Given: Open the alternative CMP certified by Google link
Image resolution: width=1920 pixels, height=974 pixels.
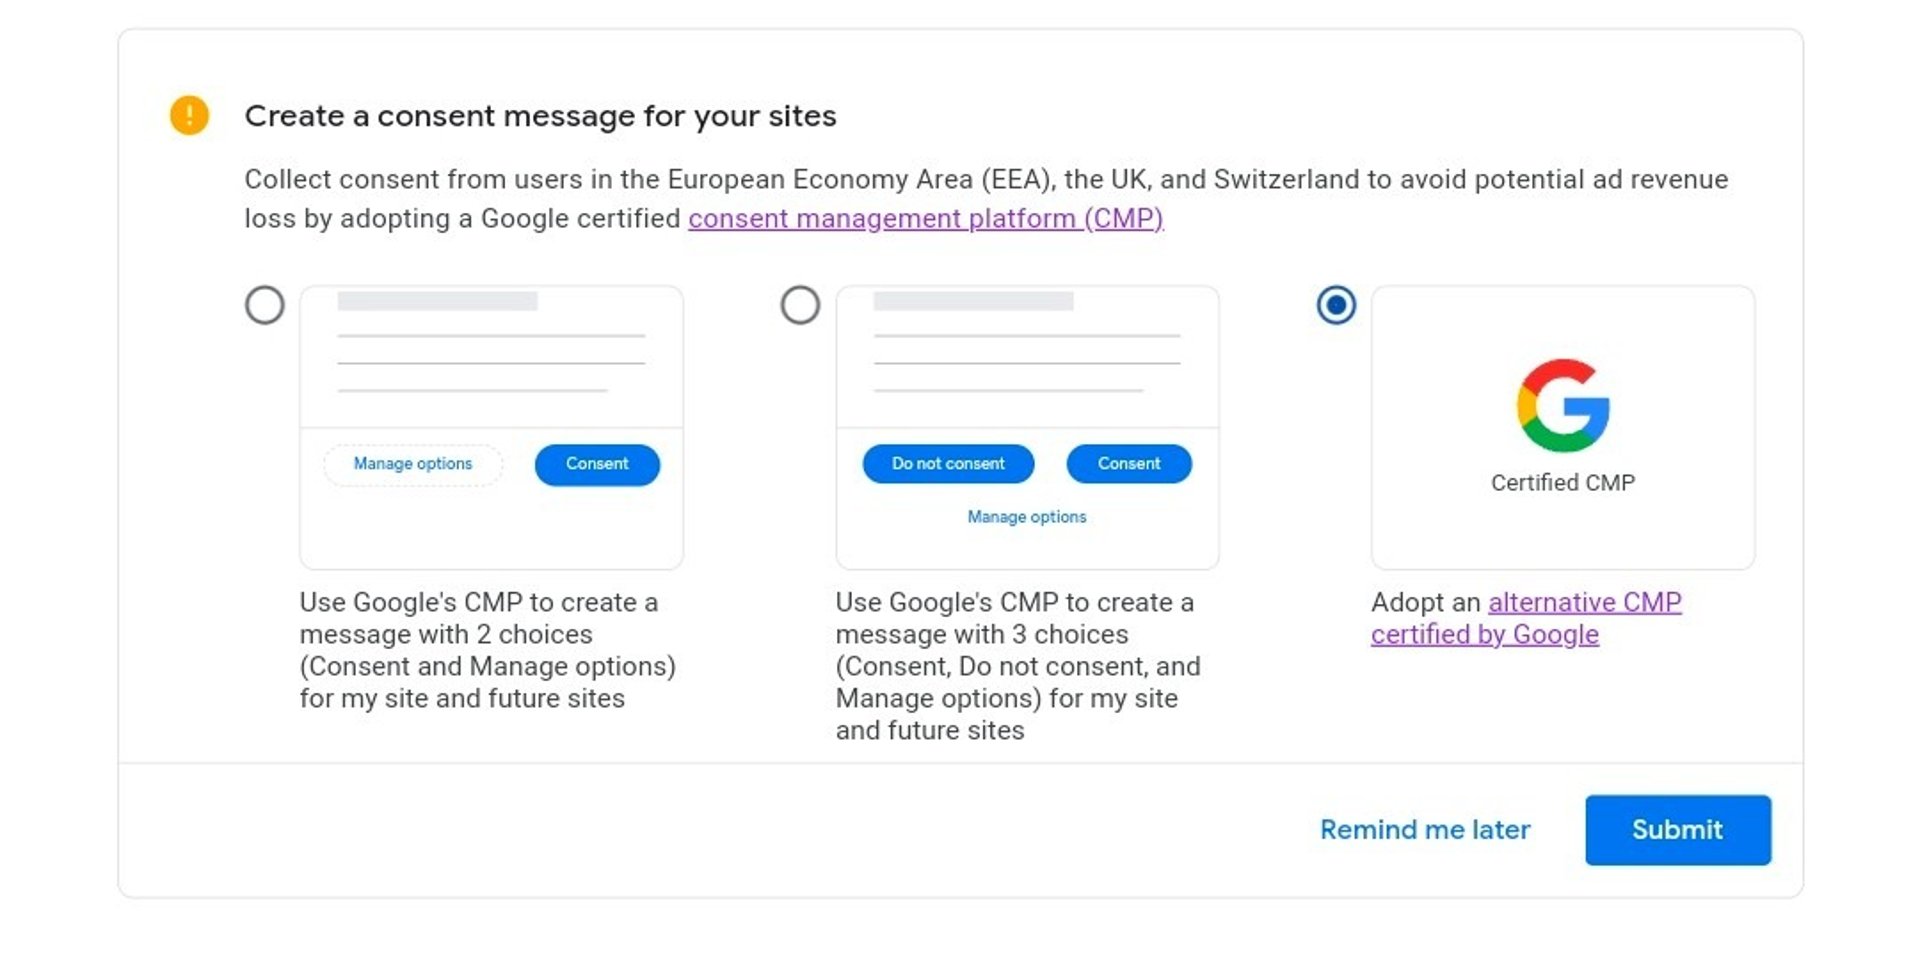Looking at the screenshot, I should pyautogui.click(x=1526, y=618).
